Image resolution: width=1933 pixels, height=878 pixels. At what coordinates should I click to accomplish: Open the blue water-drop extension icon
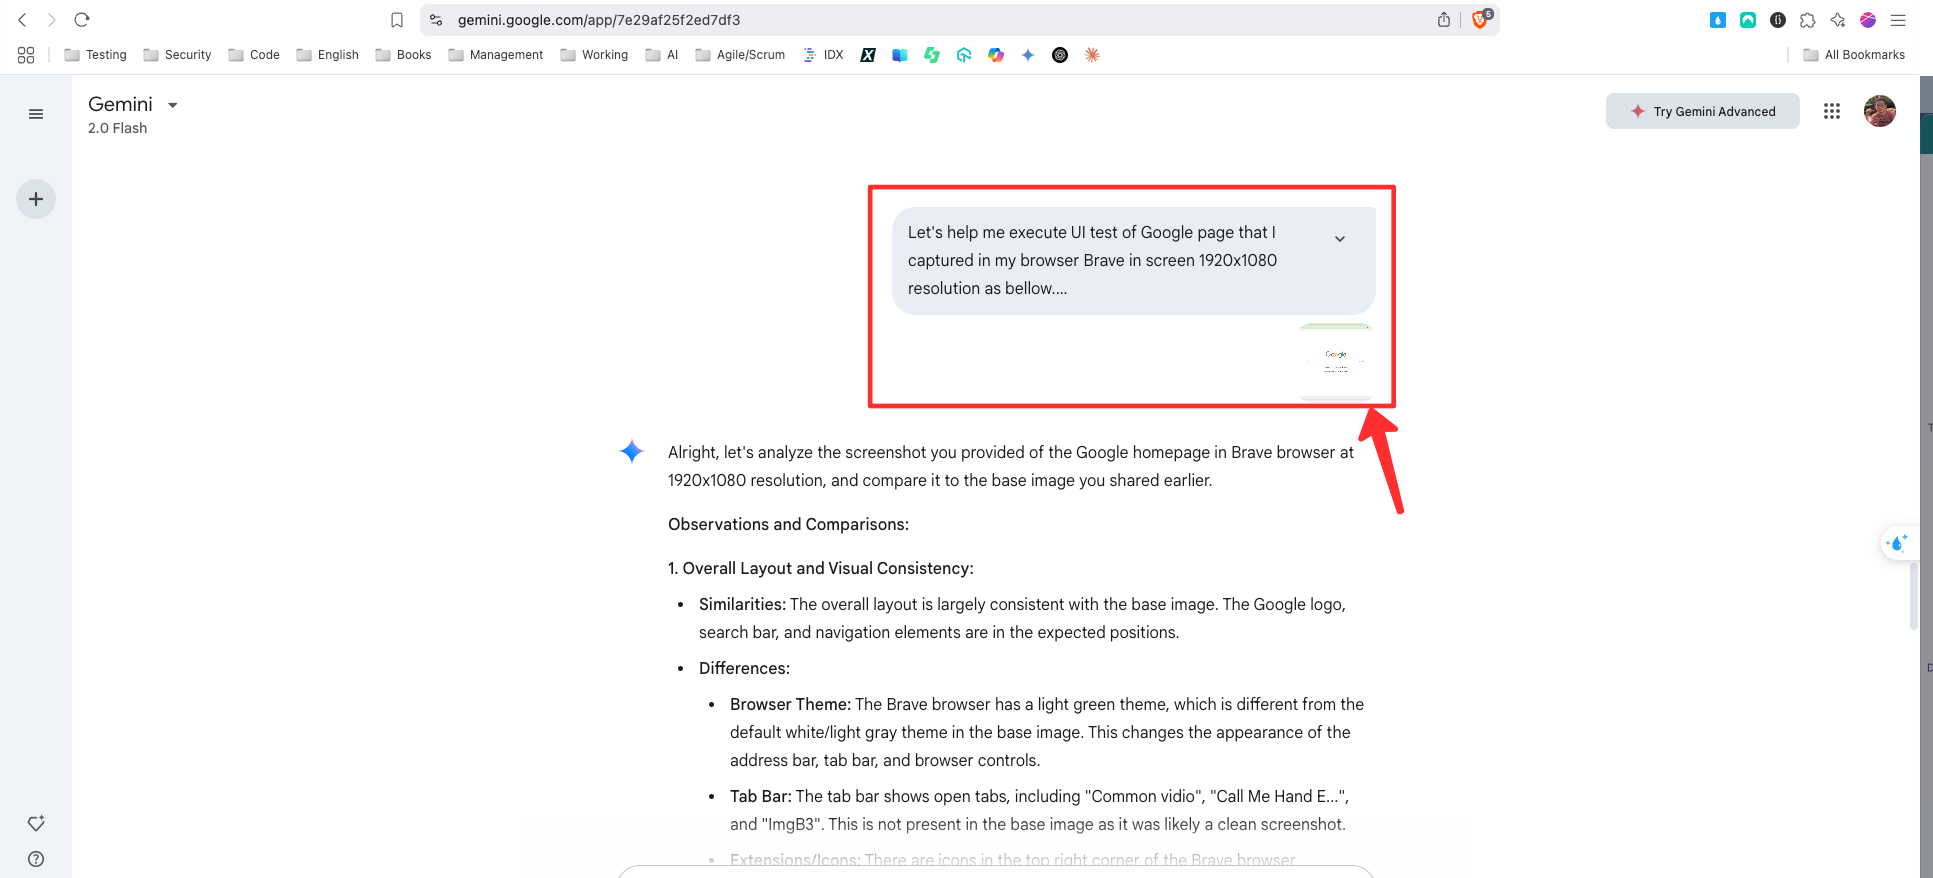(1718, 20)
